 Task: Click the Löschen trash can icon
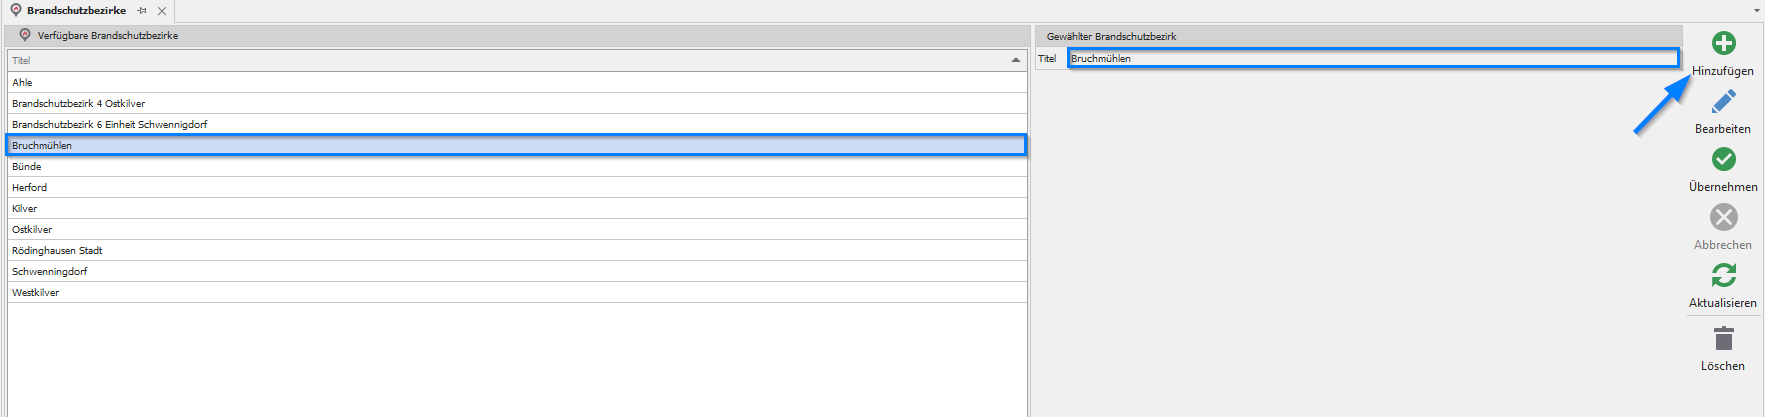(1723, 338)
